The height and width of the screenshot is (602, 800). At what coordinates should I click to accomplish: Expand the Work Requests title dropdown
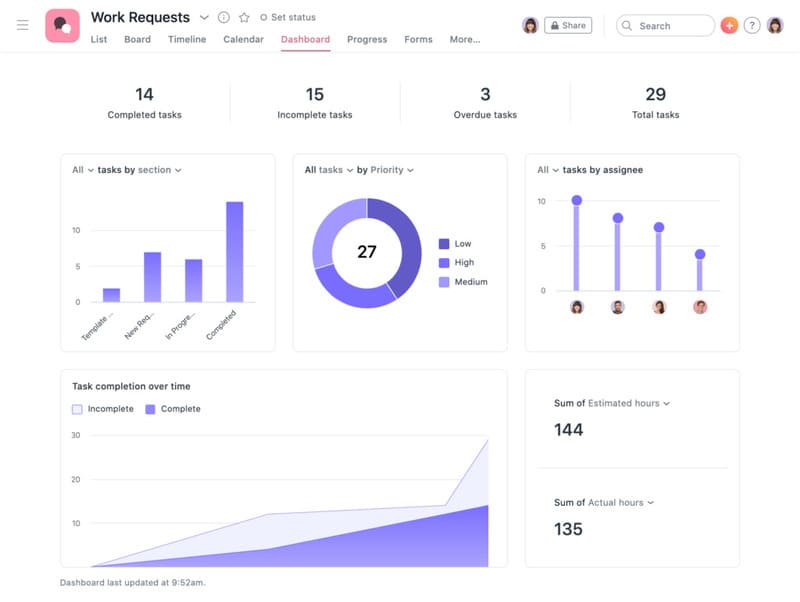pos(203,17)
